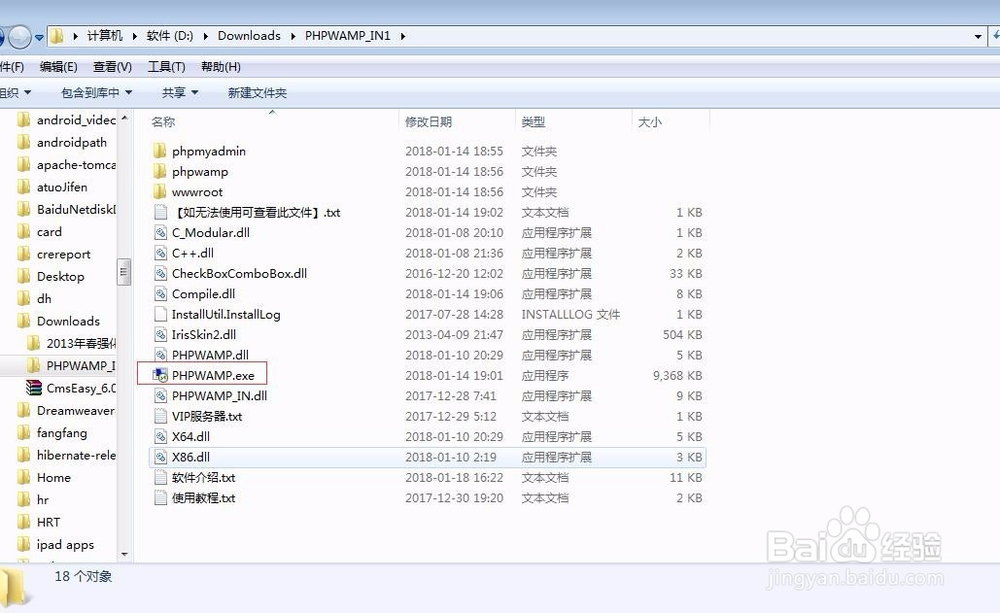The height and width of the screenshot is (613, 1000).
Task: Click the PHPWAMP_IN.dll file icon
Action: click(161, 396)
